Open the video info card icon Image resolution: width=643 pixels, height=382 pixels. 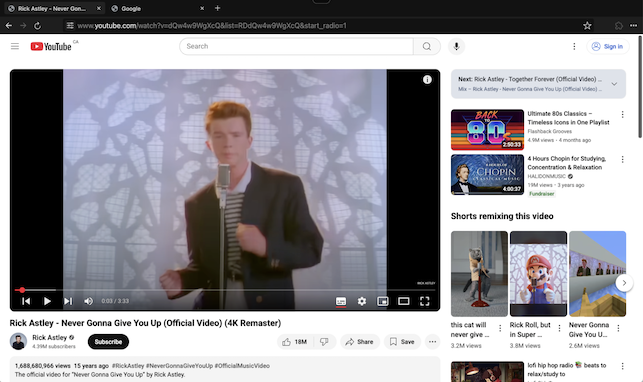pos(427,80)
